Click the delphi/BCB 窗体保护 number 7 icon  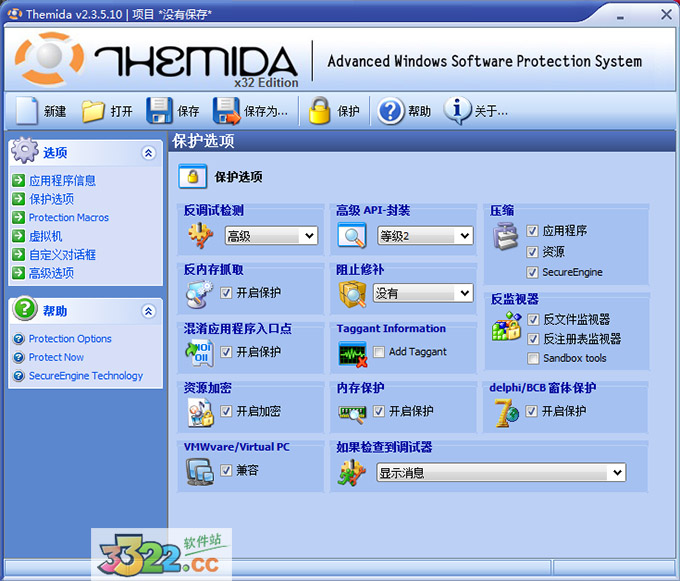pos(507,413)
